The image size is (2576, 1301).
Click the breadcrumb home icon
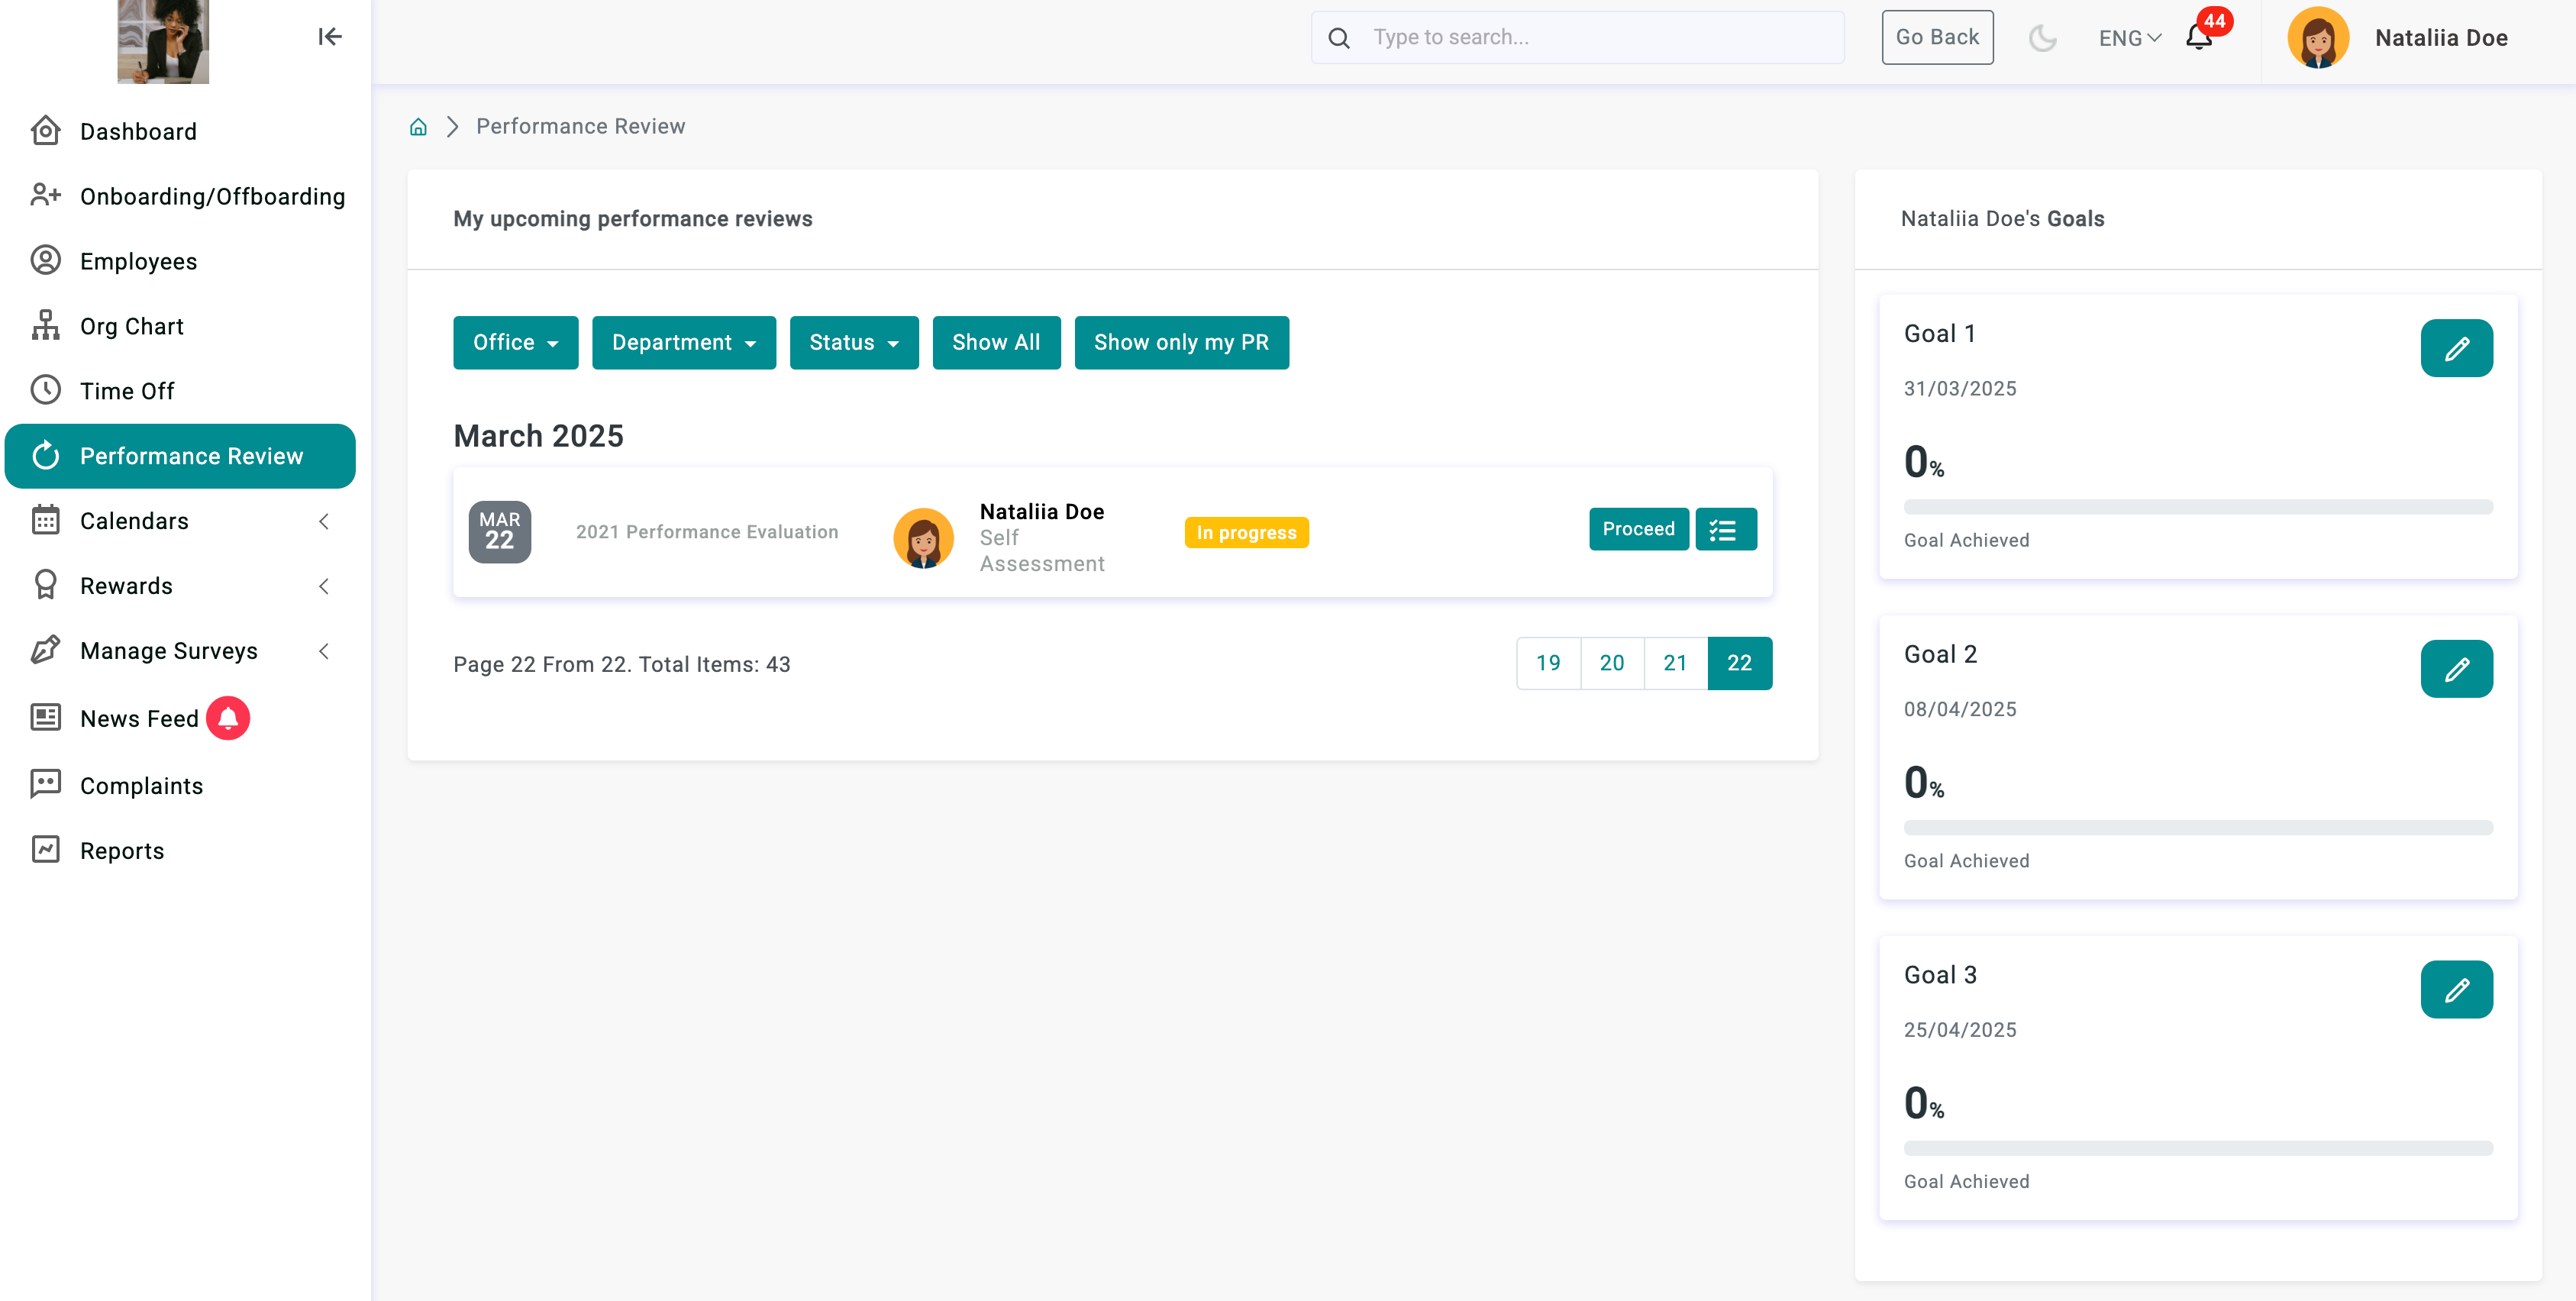[419, 126]
